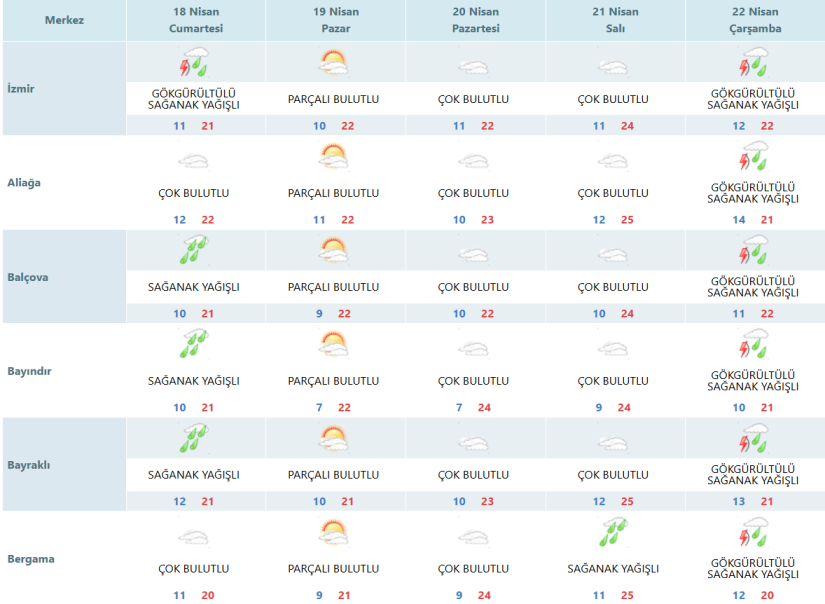This screenshot has width=825, height=604.
Task: Select the 18 Nisan Cumartesi column header
Action: point(195,21)
